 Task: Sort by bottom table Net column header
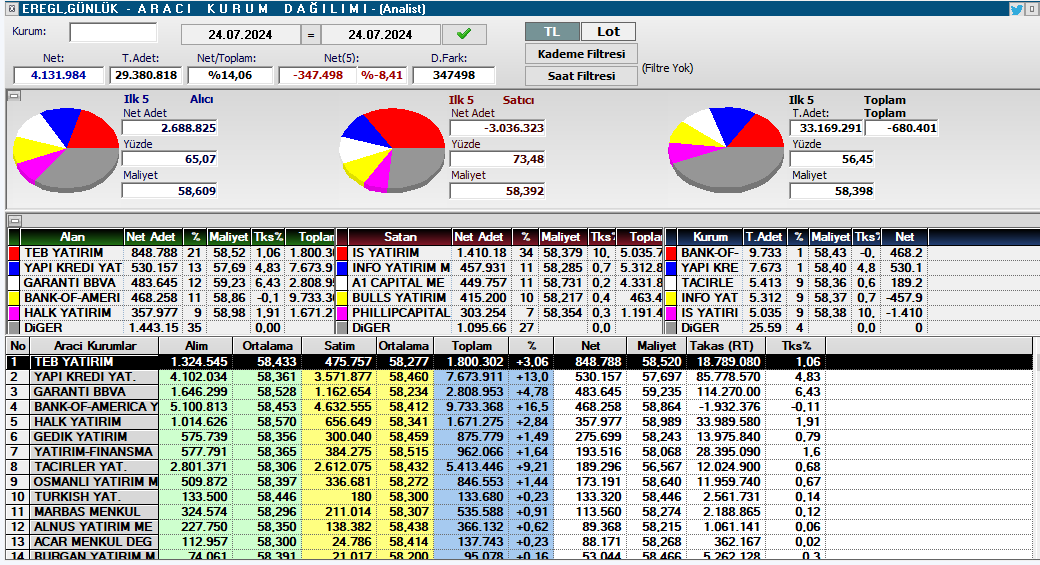point(590,345)
